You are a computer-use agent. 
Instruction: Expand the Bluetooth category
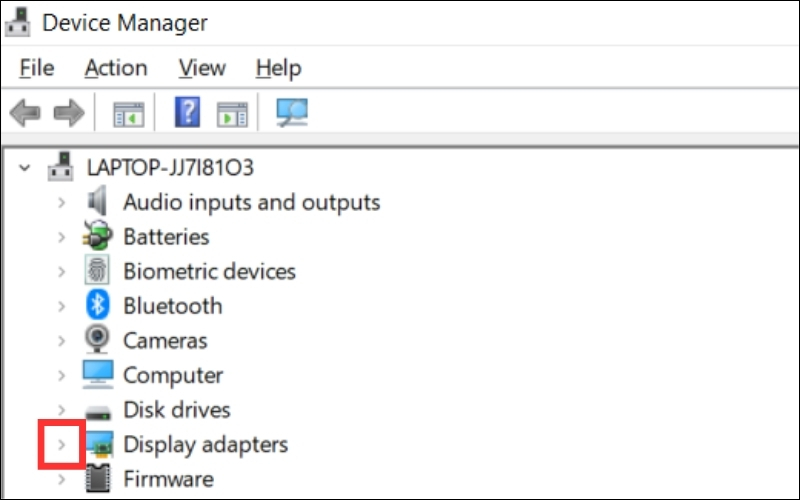coord(61,306)
